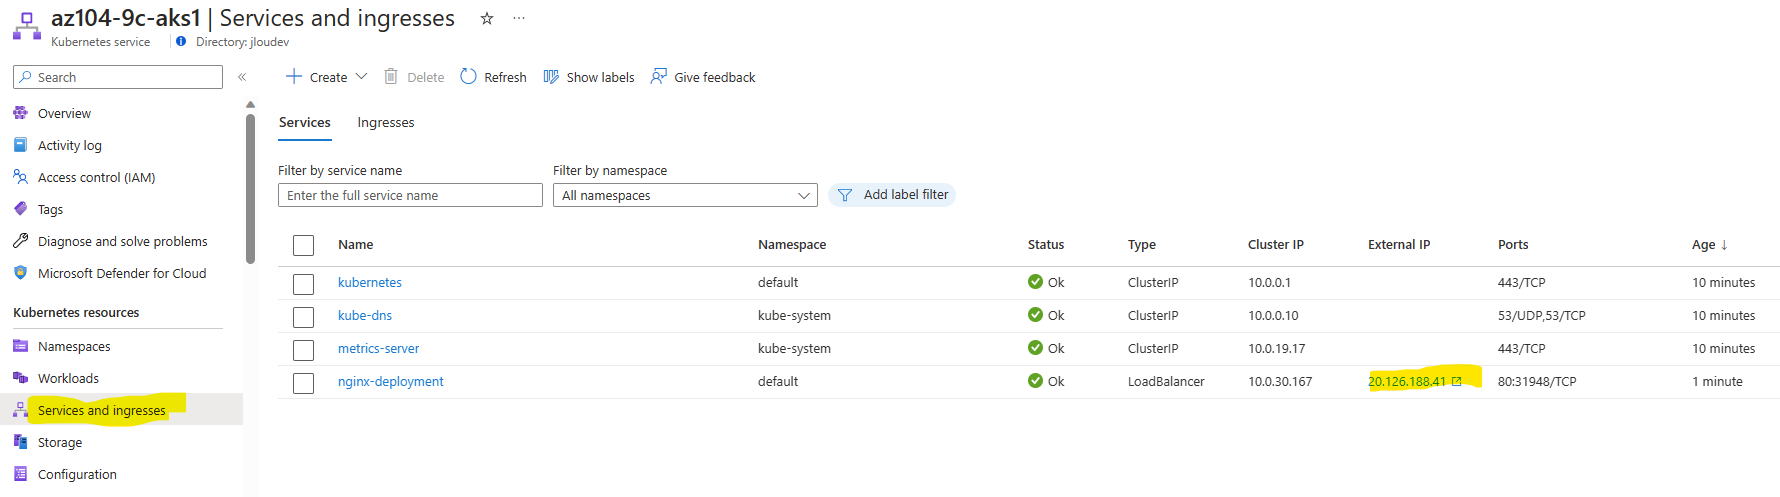Screen dimensions: 1780x497
Task: Open the kube-dns service link
Action: point(365,315)
